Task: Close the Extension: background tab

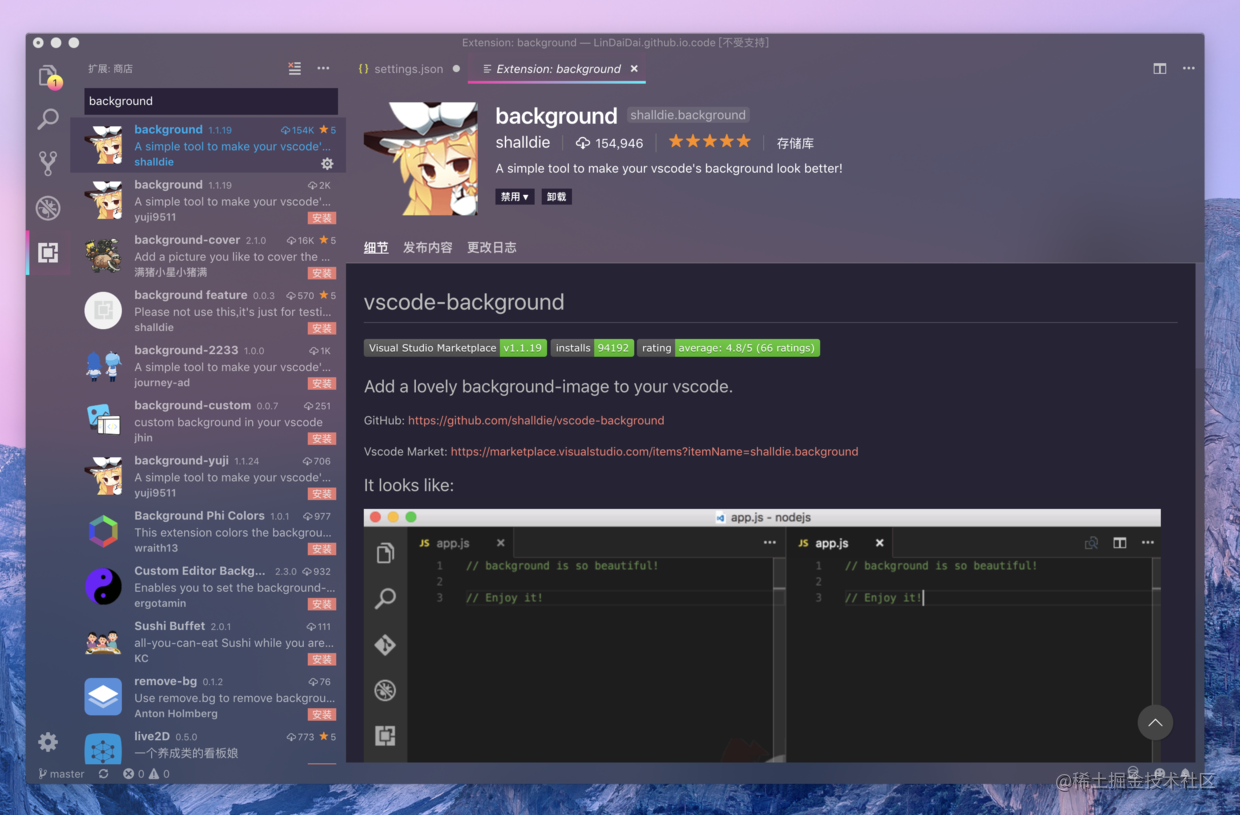Action: (x=634, y=69)
